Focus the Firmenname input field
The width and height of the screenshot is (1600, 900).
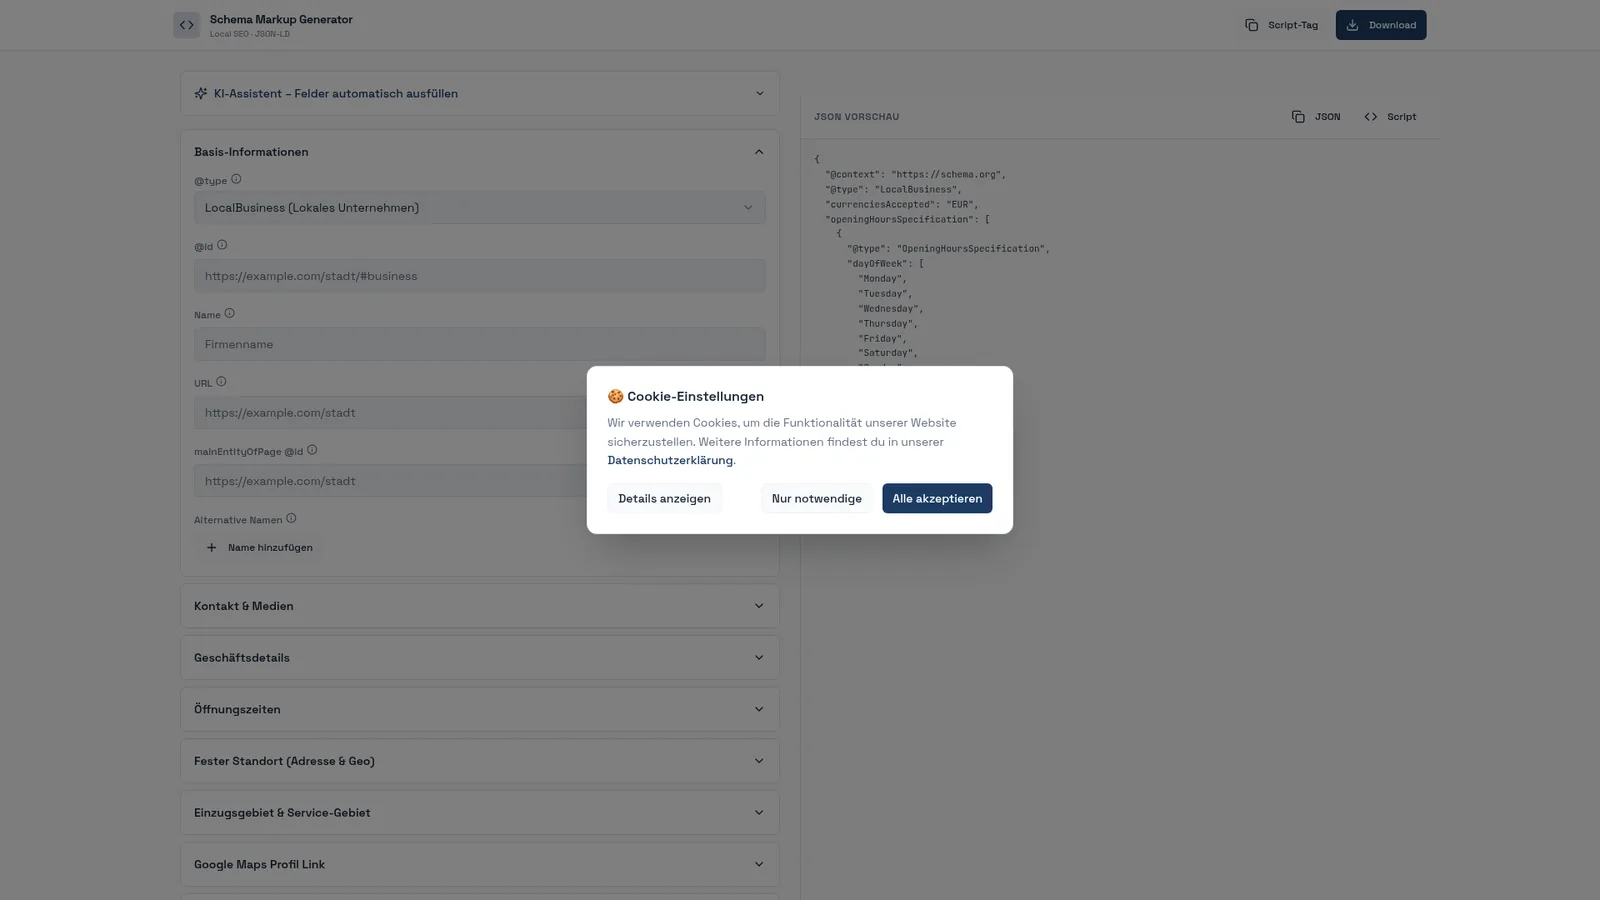tap(480, 344)
